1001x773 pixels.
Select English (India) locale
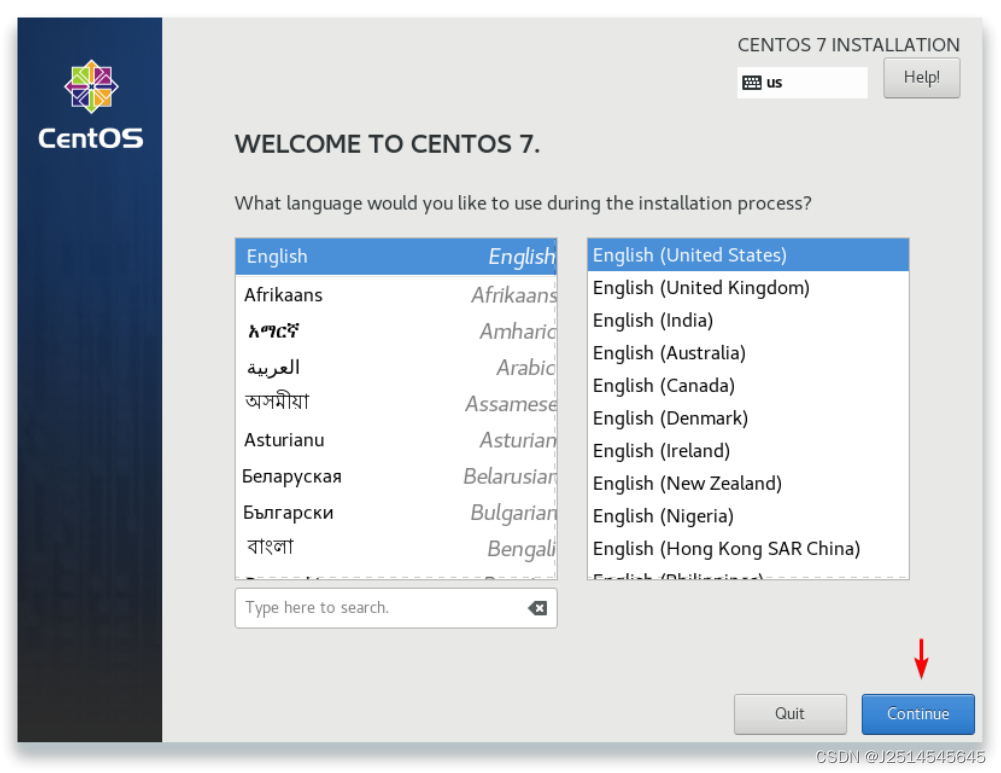[748, 320]
